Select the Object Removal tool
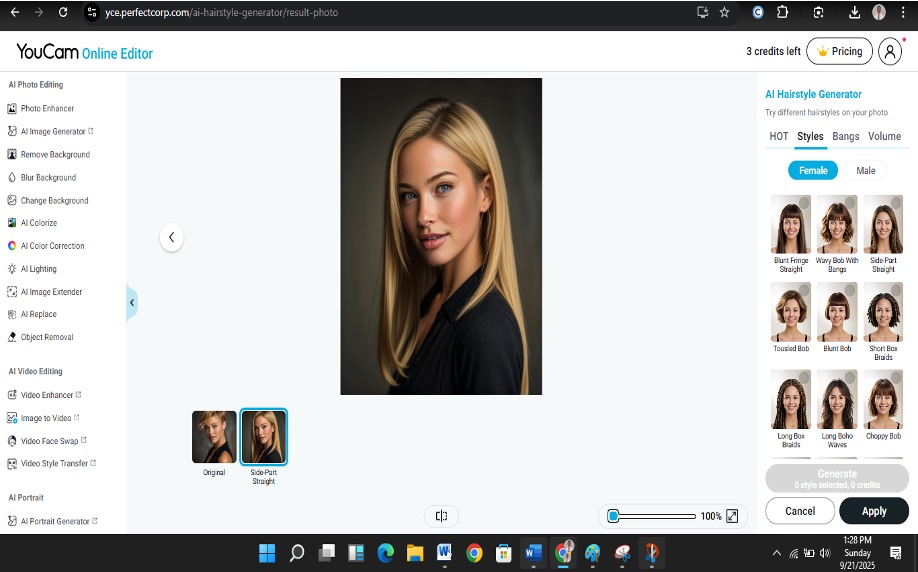 pyautogui.click(x=46, y=337)
